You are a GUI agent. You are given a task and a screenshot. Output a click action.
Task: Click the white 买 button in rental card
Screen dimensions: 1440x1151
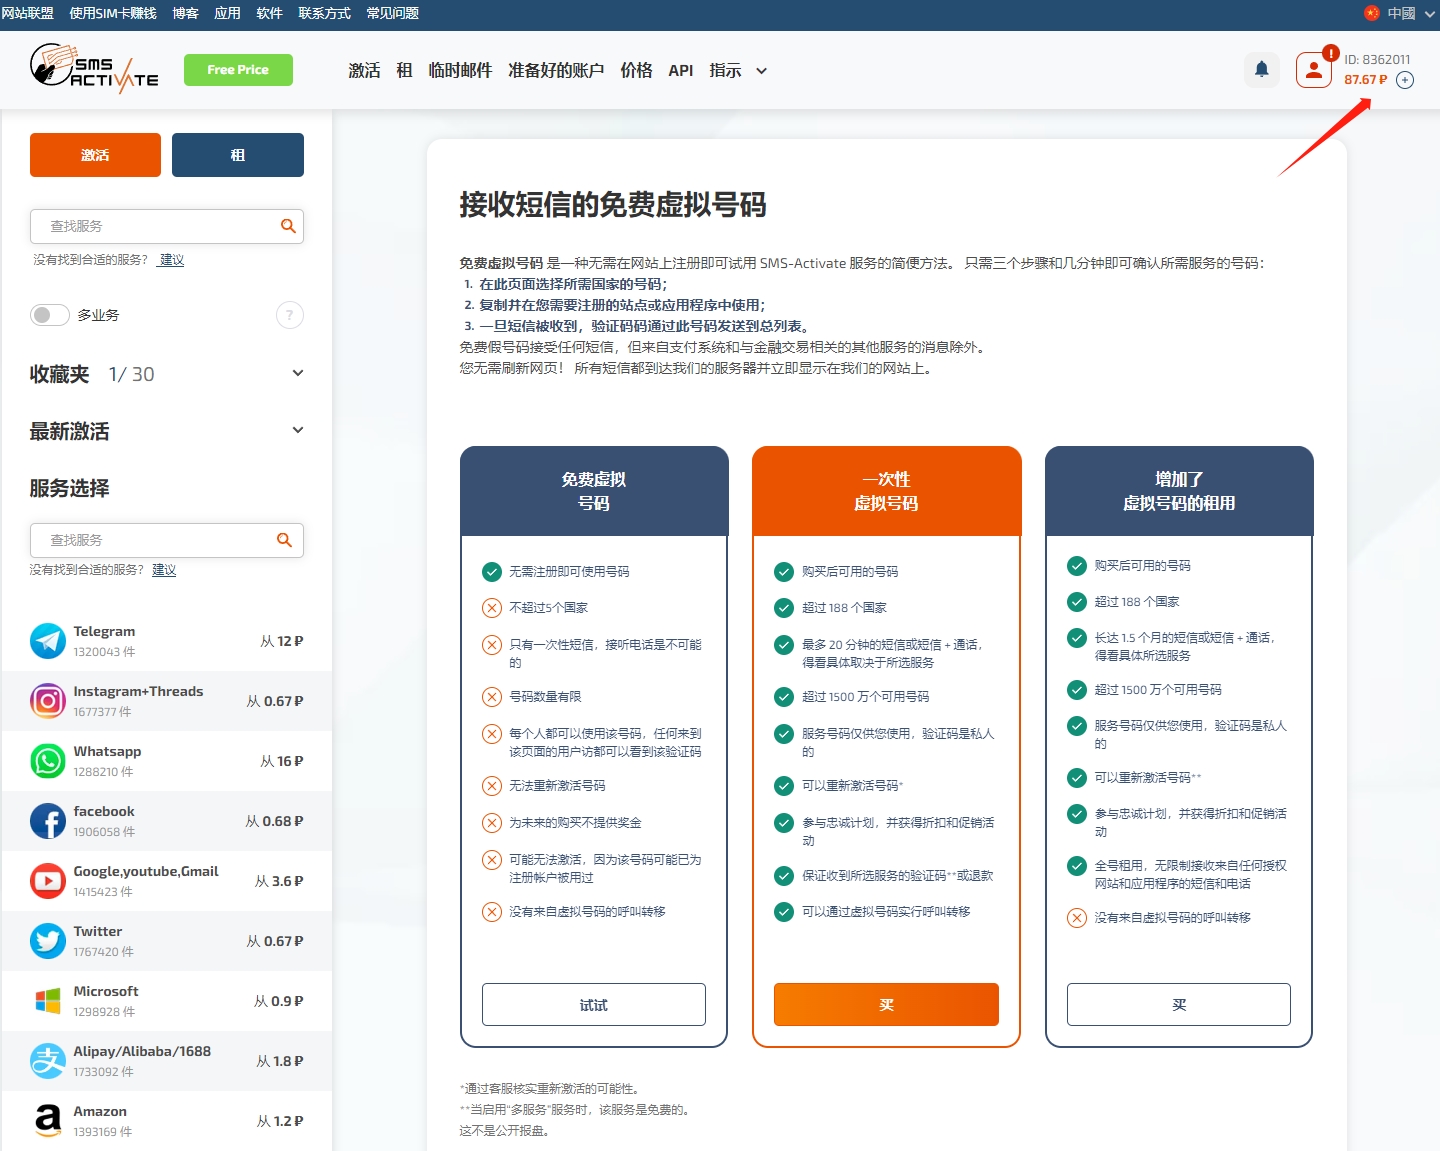[x=1179, y=1004]
